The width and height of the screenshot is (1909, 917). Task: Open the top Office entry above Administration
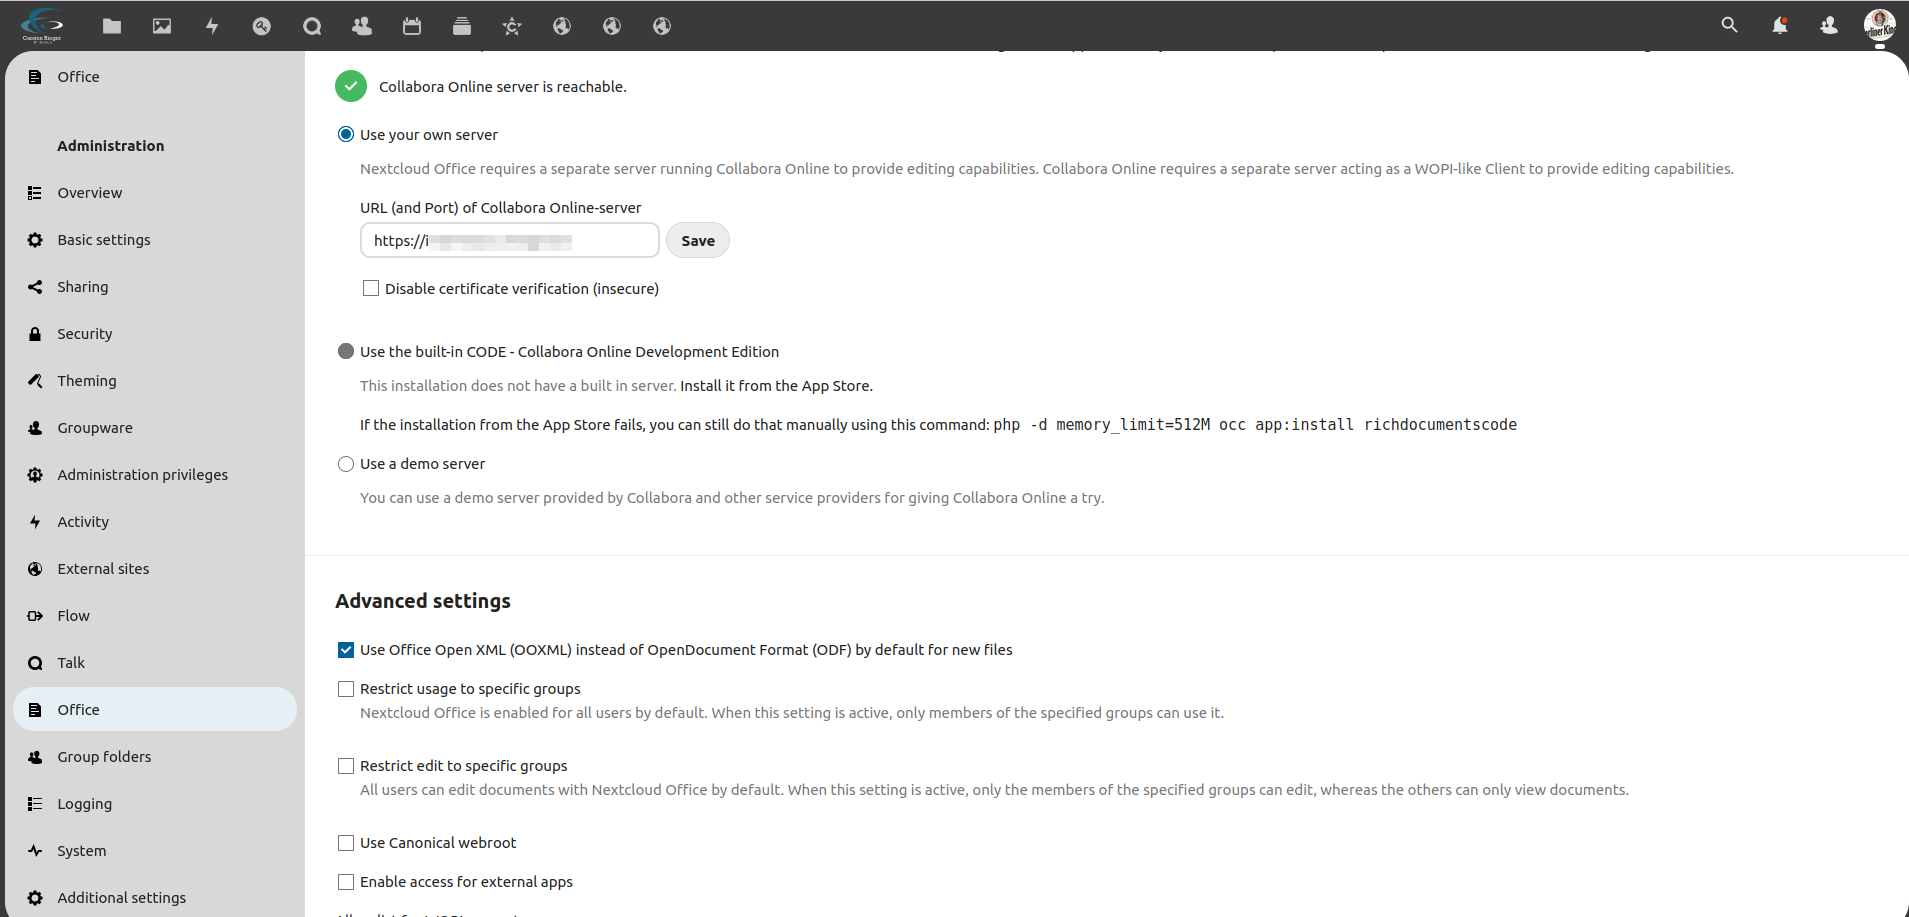(x=155, y=77)
